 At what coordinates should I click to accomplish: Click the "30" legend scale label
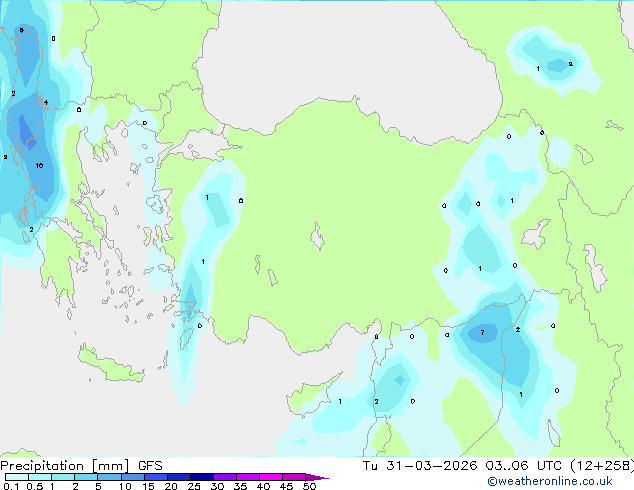[x=217, y=486]
